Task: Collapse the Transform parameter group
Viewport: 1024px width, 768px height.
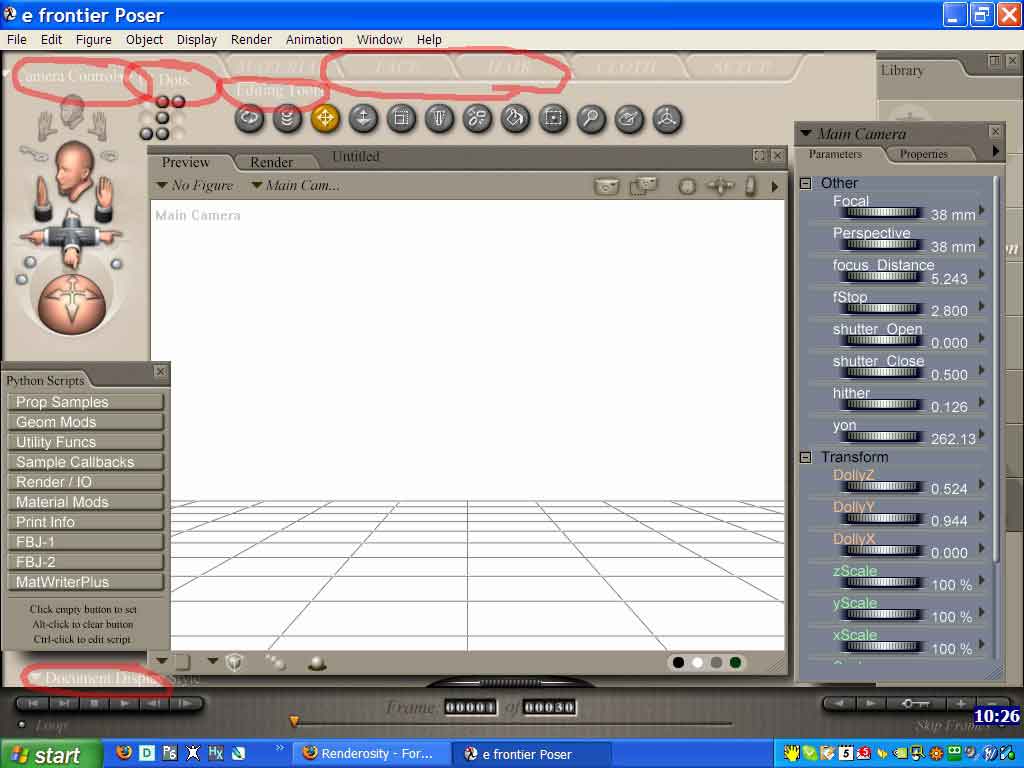Action: 806,457
